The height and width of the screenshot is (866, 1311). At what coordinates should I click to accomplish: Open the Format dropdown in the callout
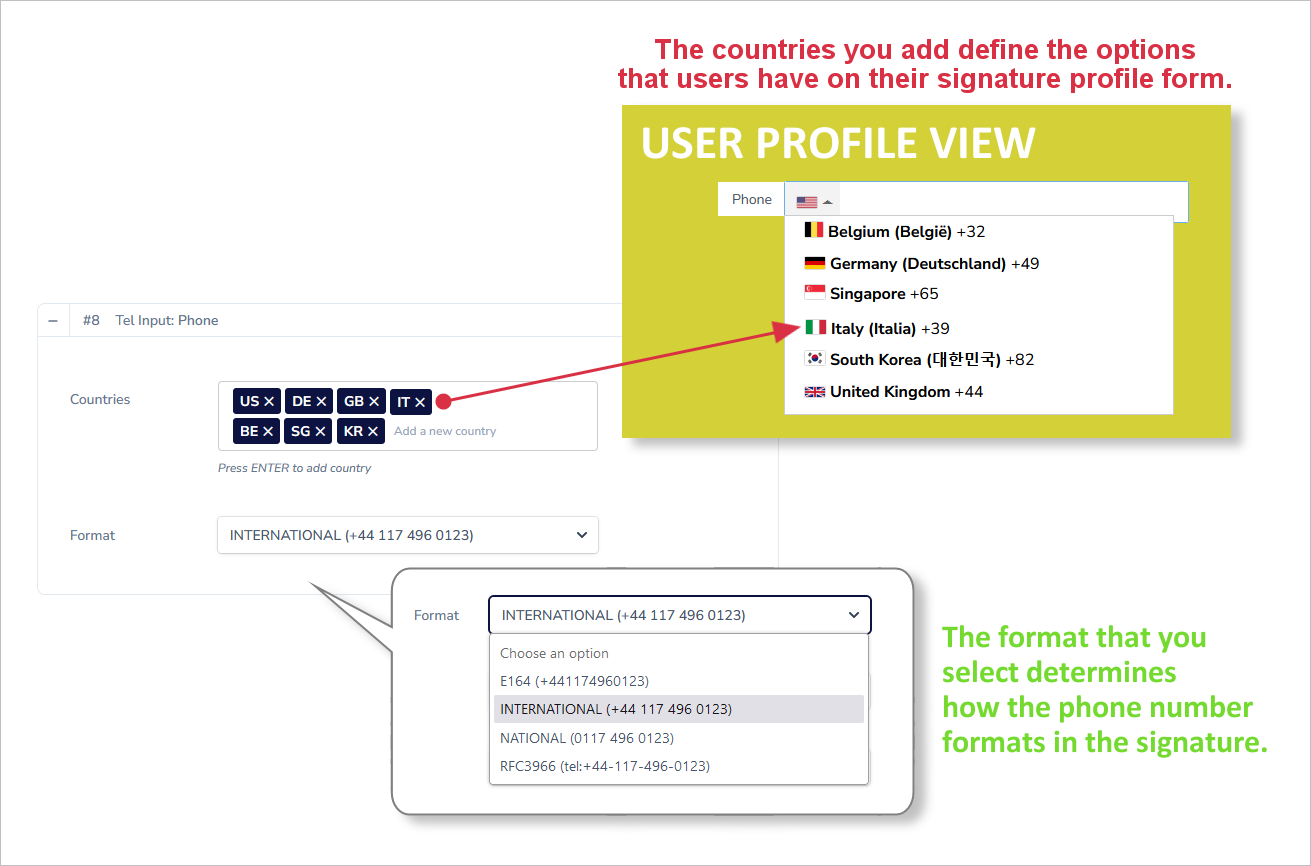[x=680, y=615]
